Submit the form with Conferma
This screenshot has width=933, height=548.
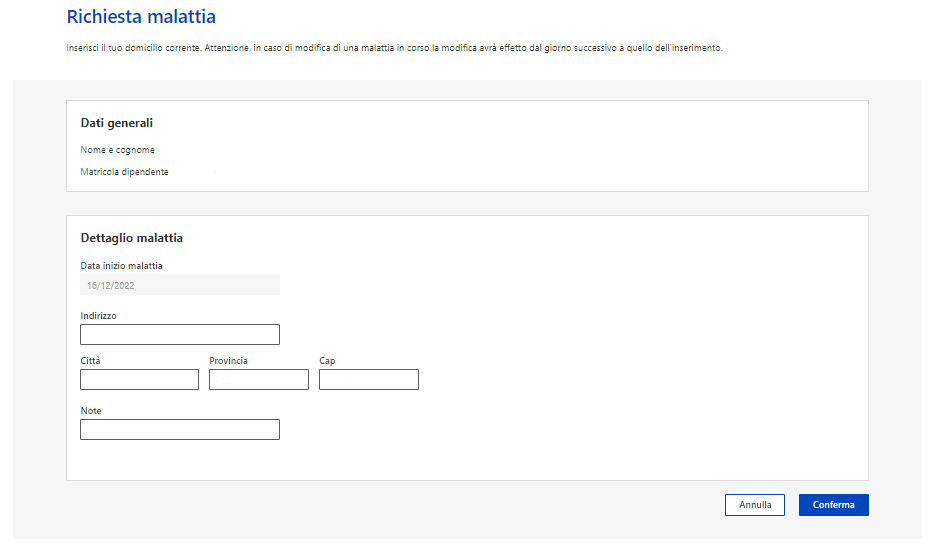833,505
